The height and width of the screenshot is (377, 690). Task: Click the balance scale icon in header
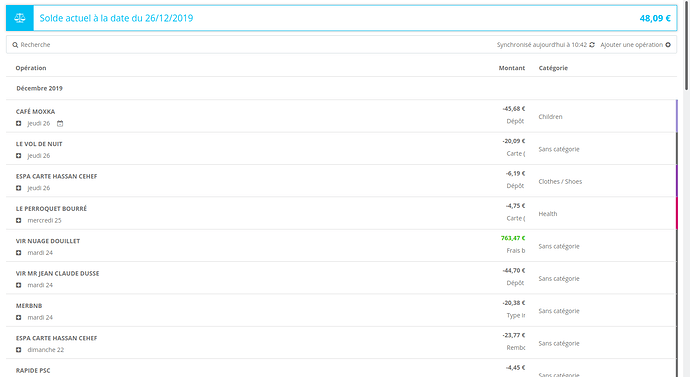[x=20, y=18]
